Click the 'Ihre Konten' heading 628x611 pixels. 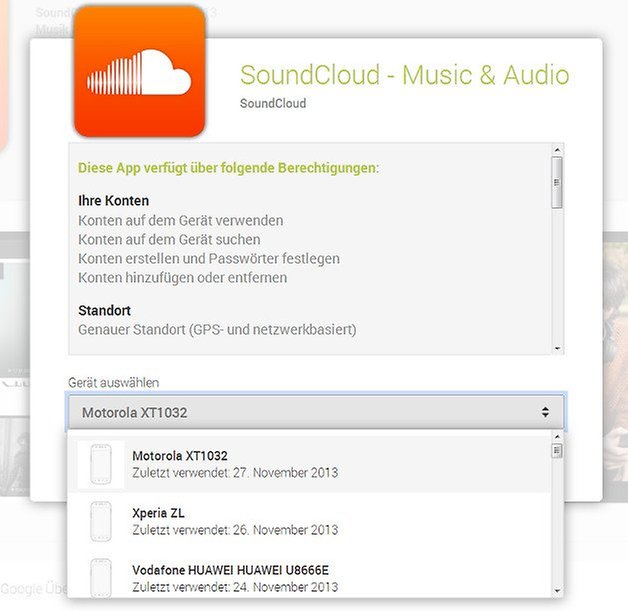pos(114,201)
